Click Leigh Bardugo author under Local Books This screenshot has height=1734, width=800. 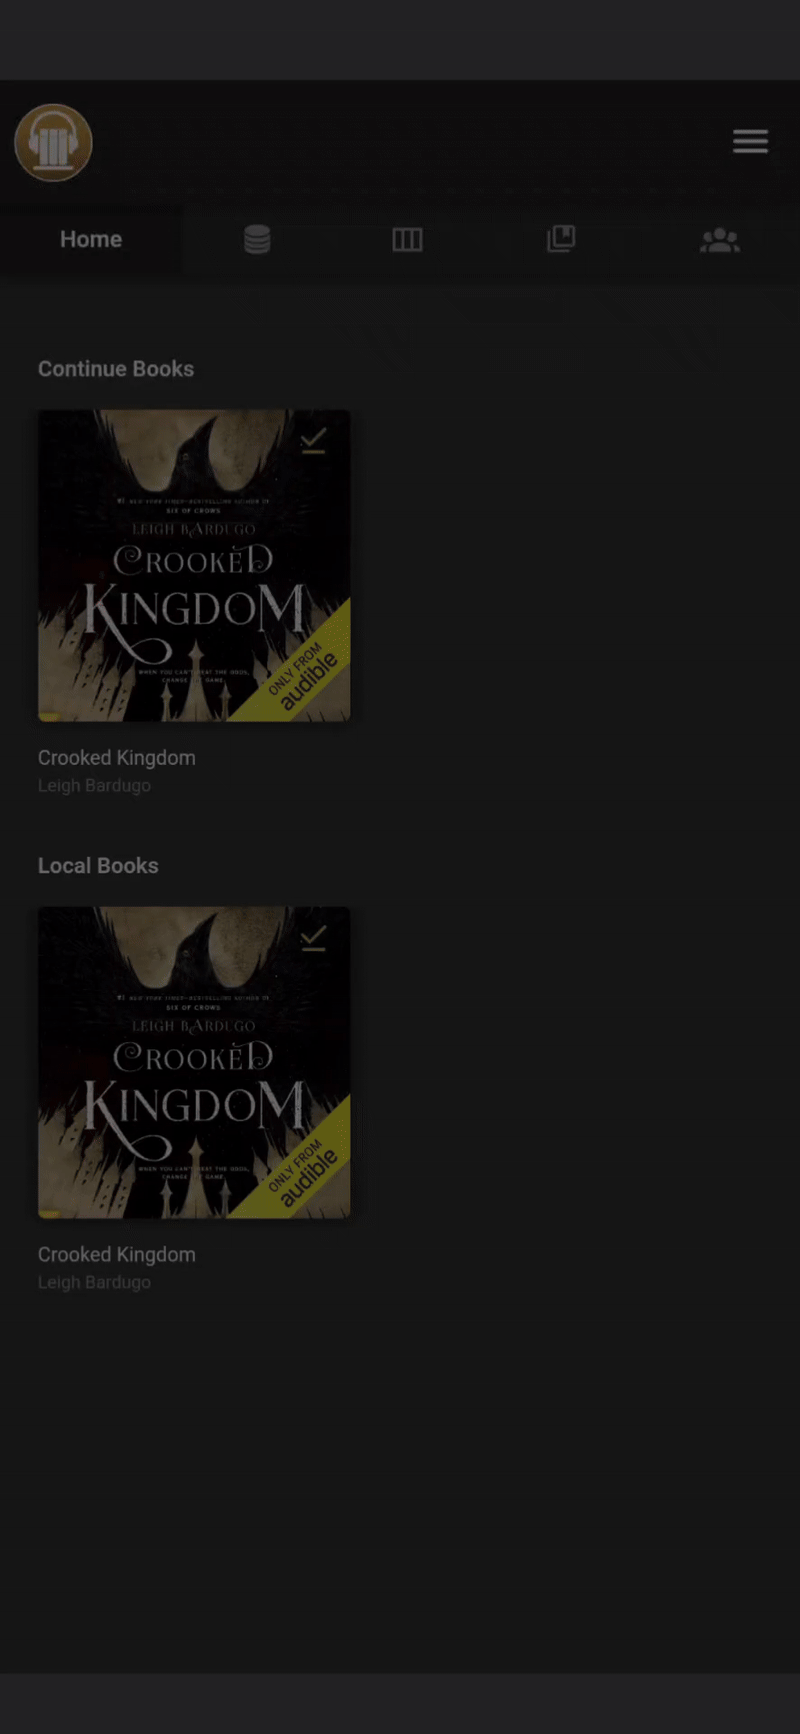[94, 1283]
